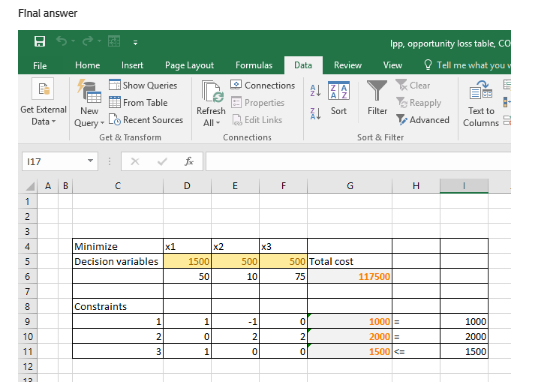Click Advanced filter button
Image resolution: width=542 pixels, height=391 pixels.
point(423,120)
